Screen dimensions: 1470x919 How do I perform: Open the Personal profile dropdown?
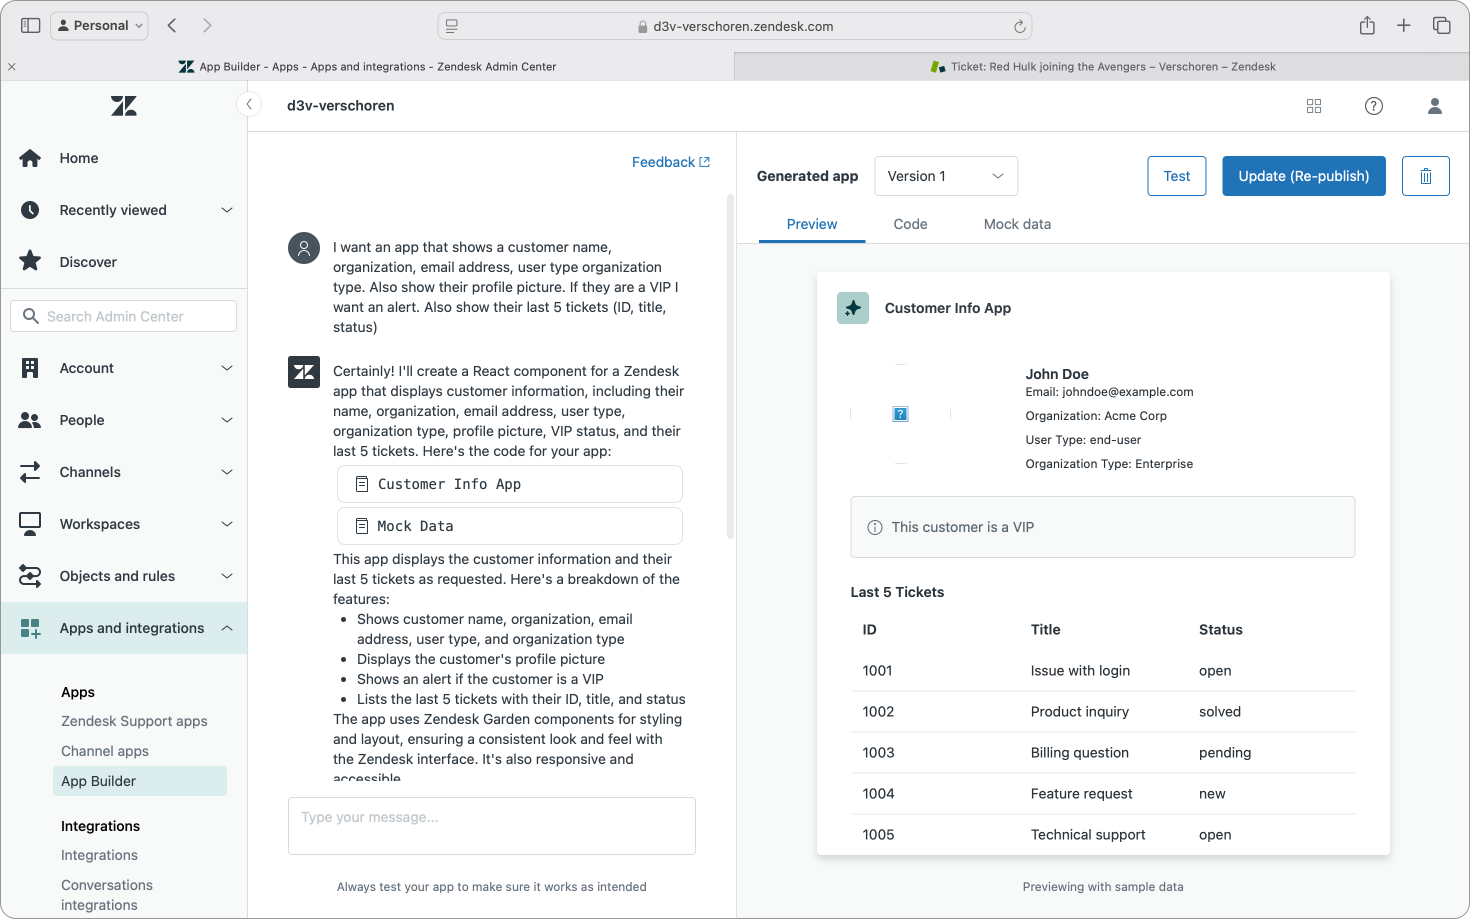[x=99, y=25]
